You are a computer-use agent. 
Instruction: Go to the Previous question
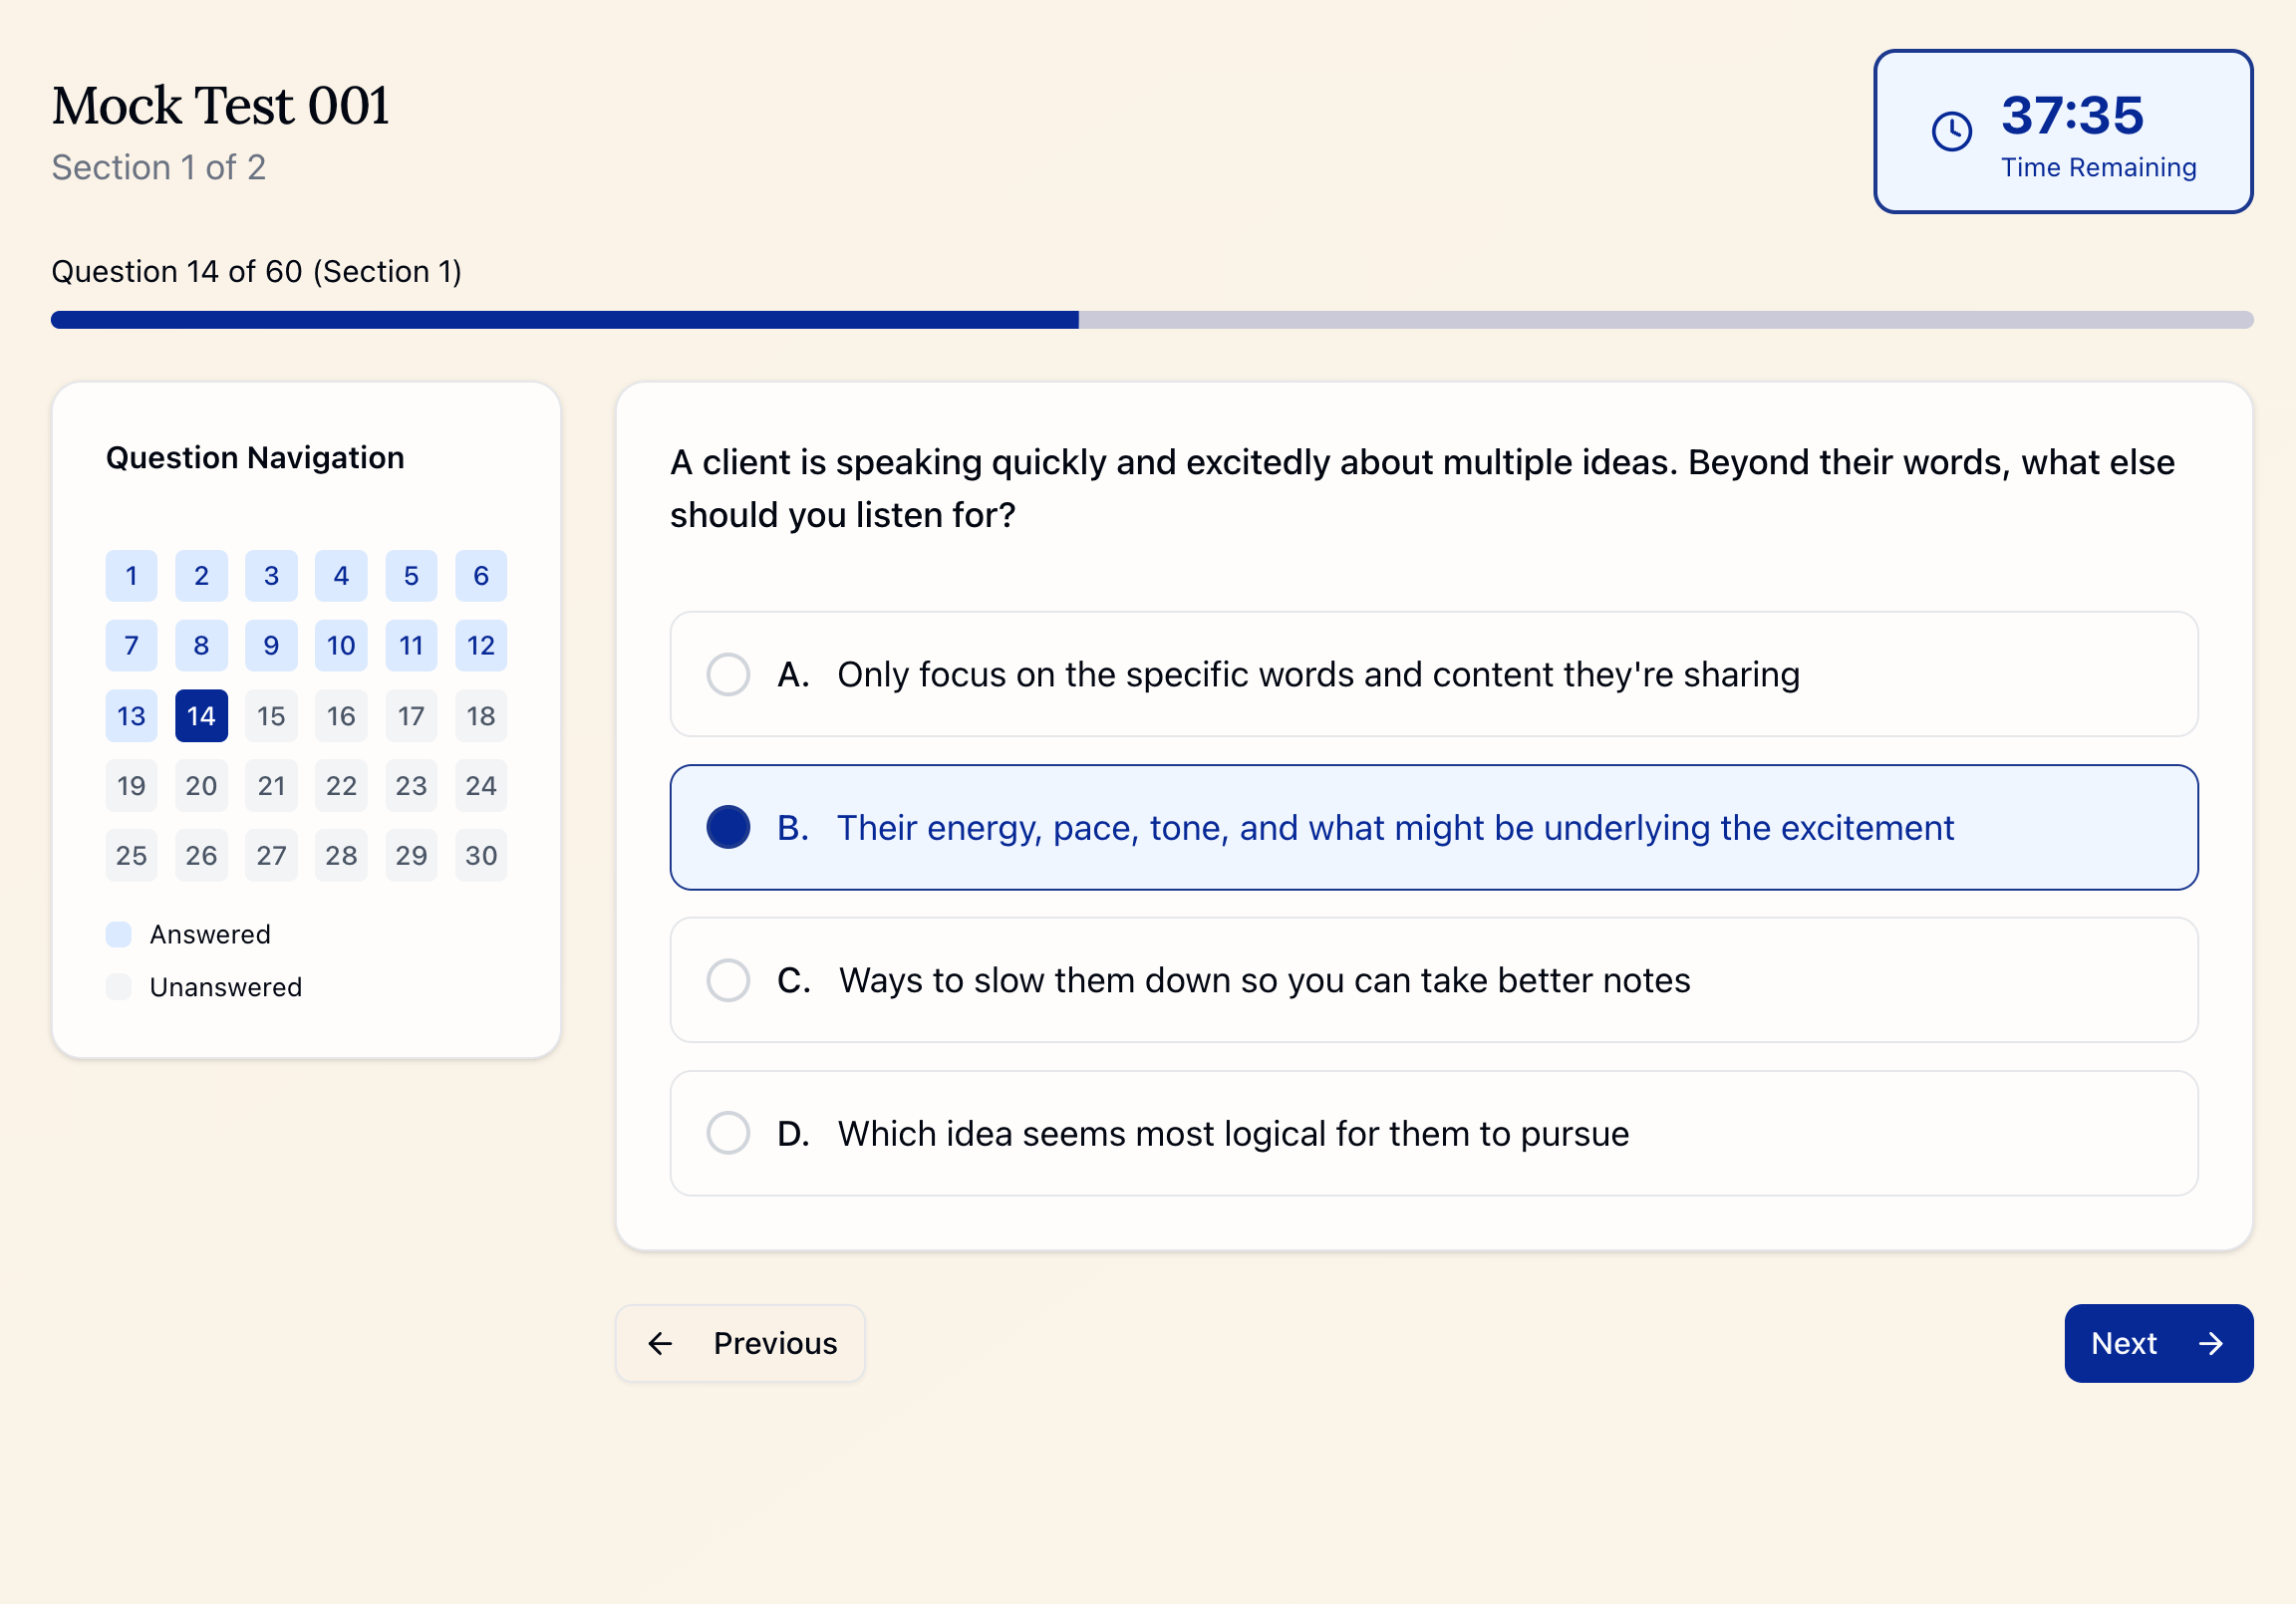(x=740, y=1343)
